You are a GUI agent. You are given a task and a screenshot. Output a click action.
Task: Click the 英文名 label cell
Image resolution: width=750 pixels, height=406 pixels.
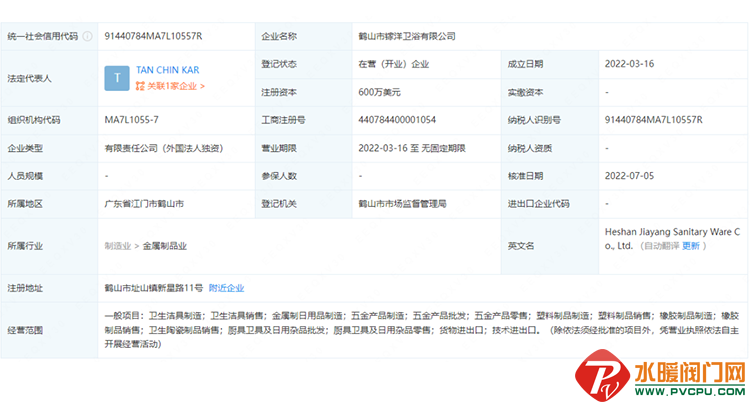(x=550, y=246)
